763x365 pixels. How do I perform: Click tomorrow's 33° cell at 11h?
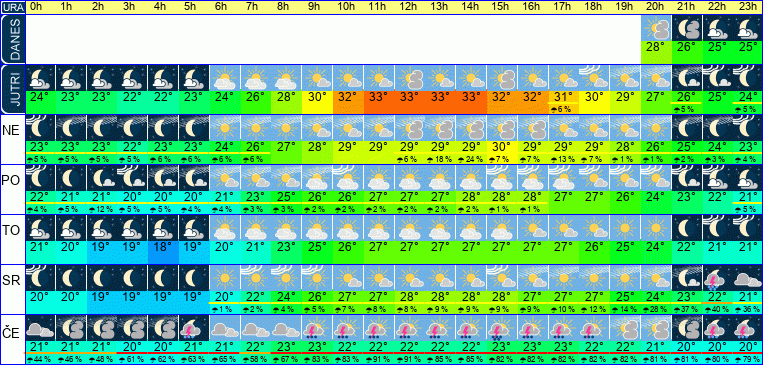coord(379,97)
